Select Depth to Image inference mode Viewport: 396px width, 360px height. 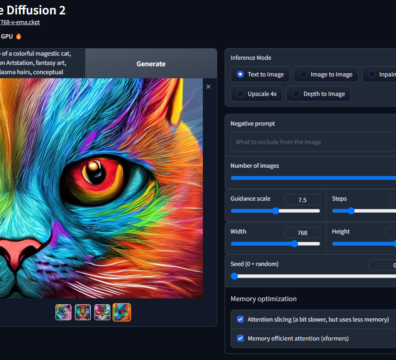(x=318, y=94)
